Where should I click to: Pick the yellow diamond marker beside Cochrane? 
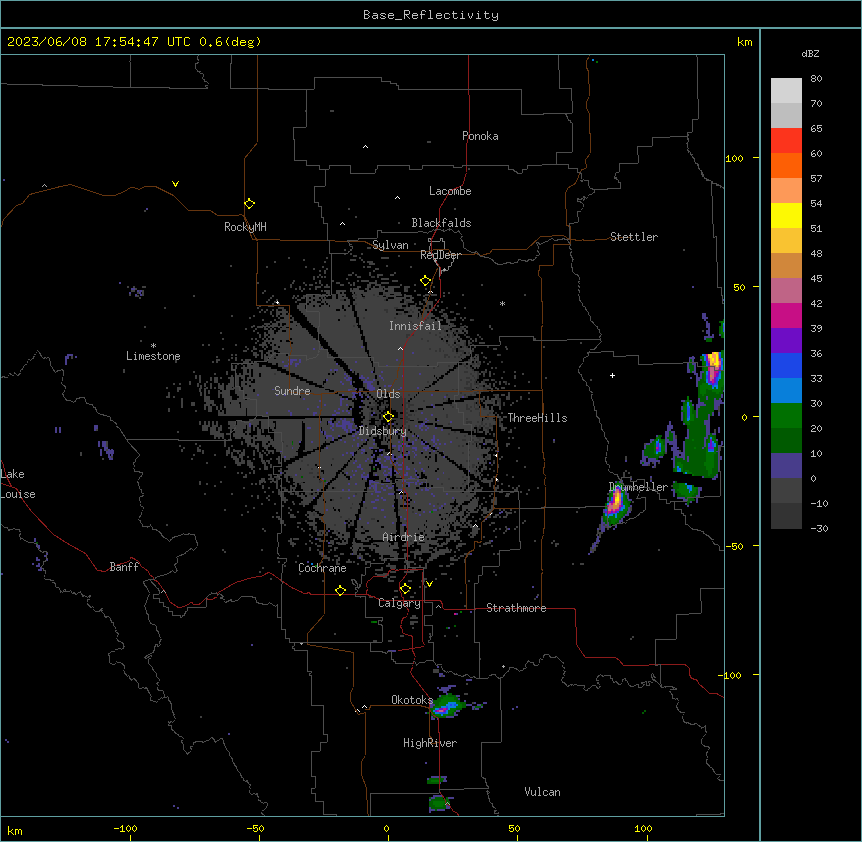pyautogui.click(x=340, y=590)
